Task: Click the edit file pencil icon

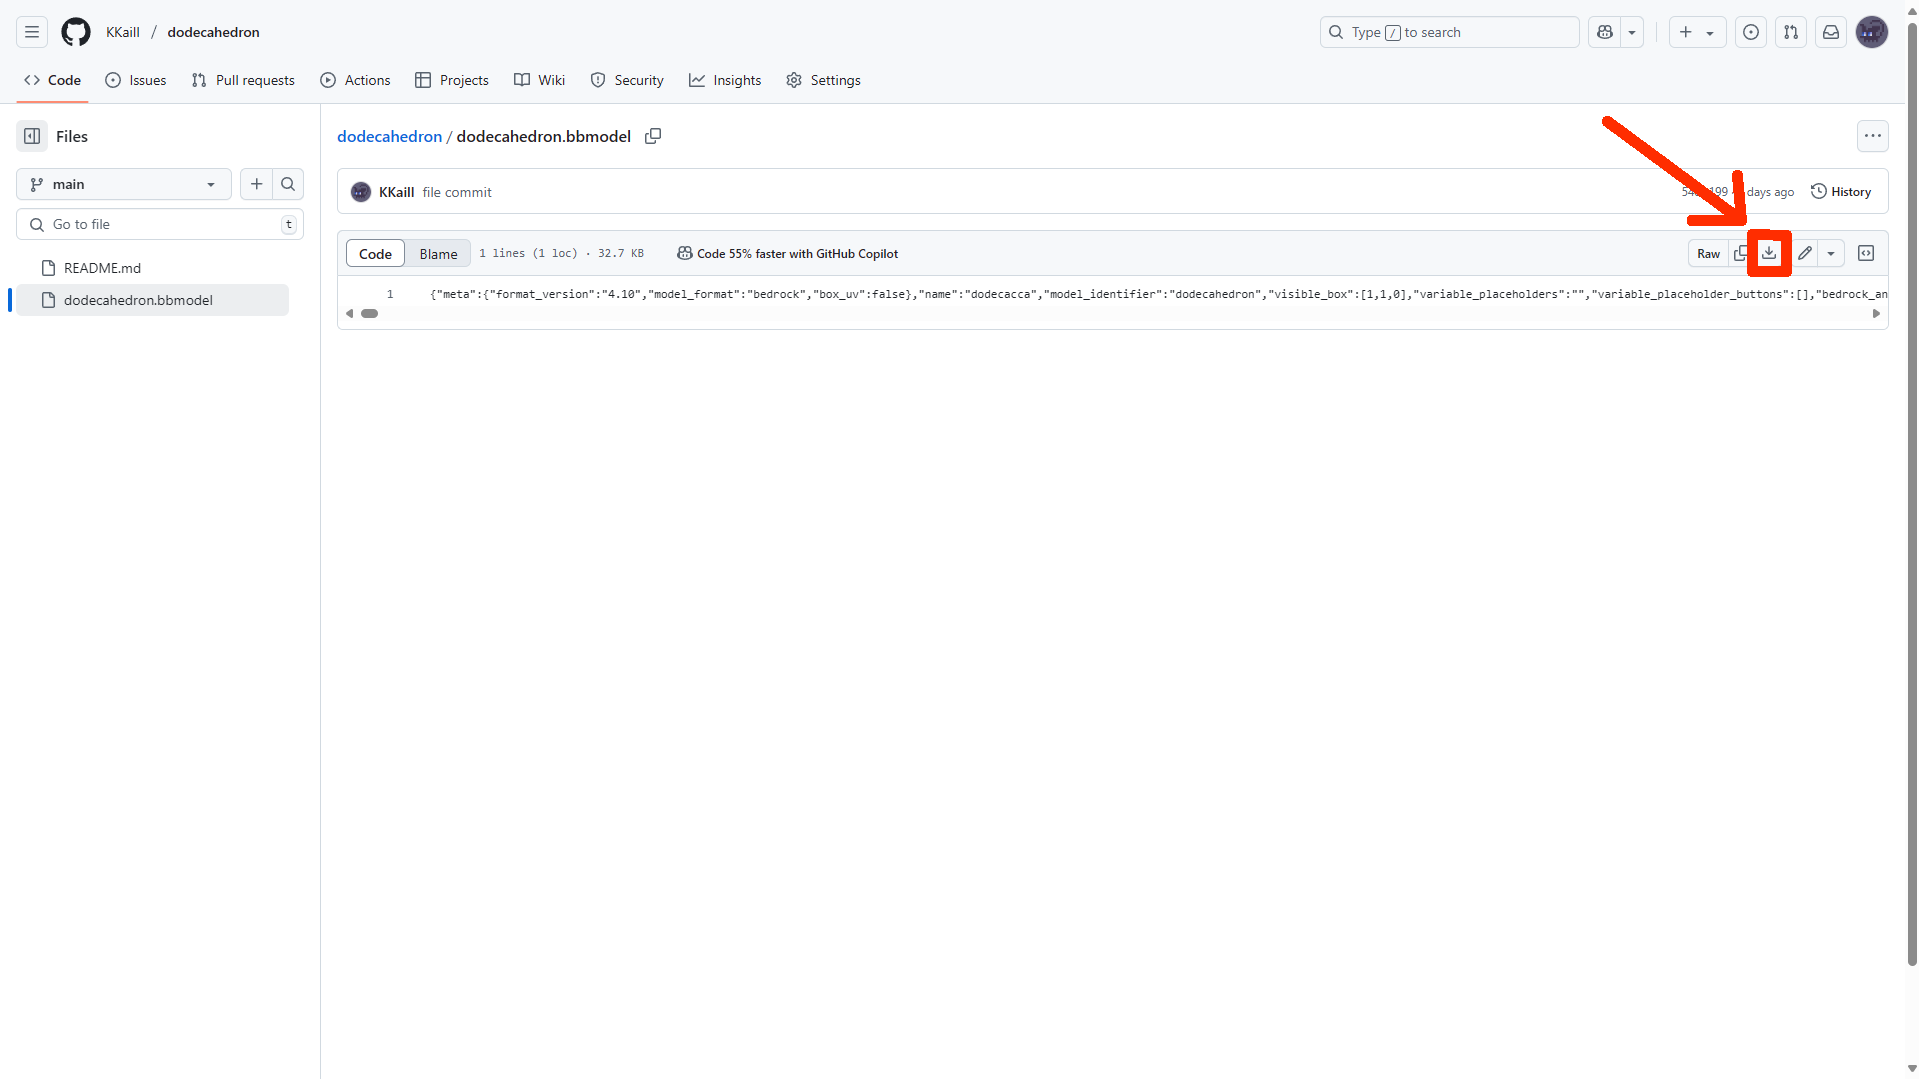Action: tap(1805, 253)
